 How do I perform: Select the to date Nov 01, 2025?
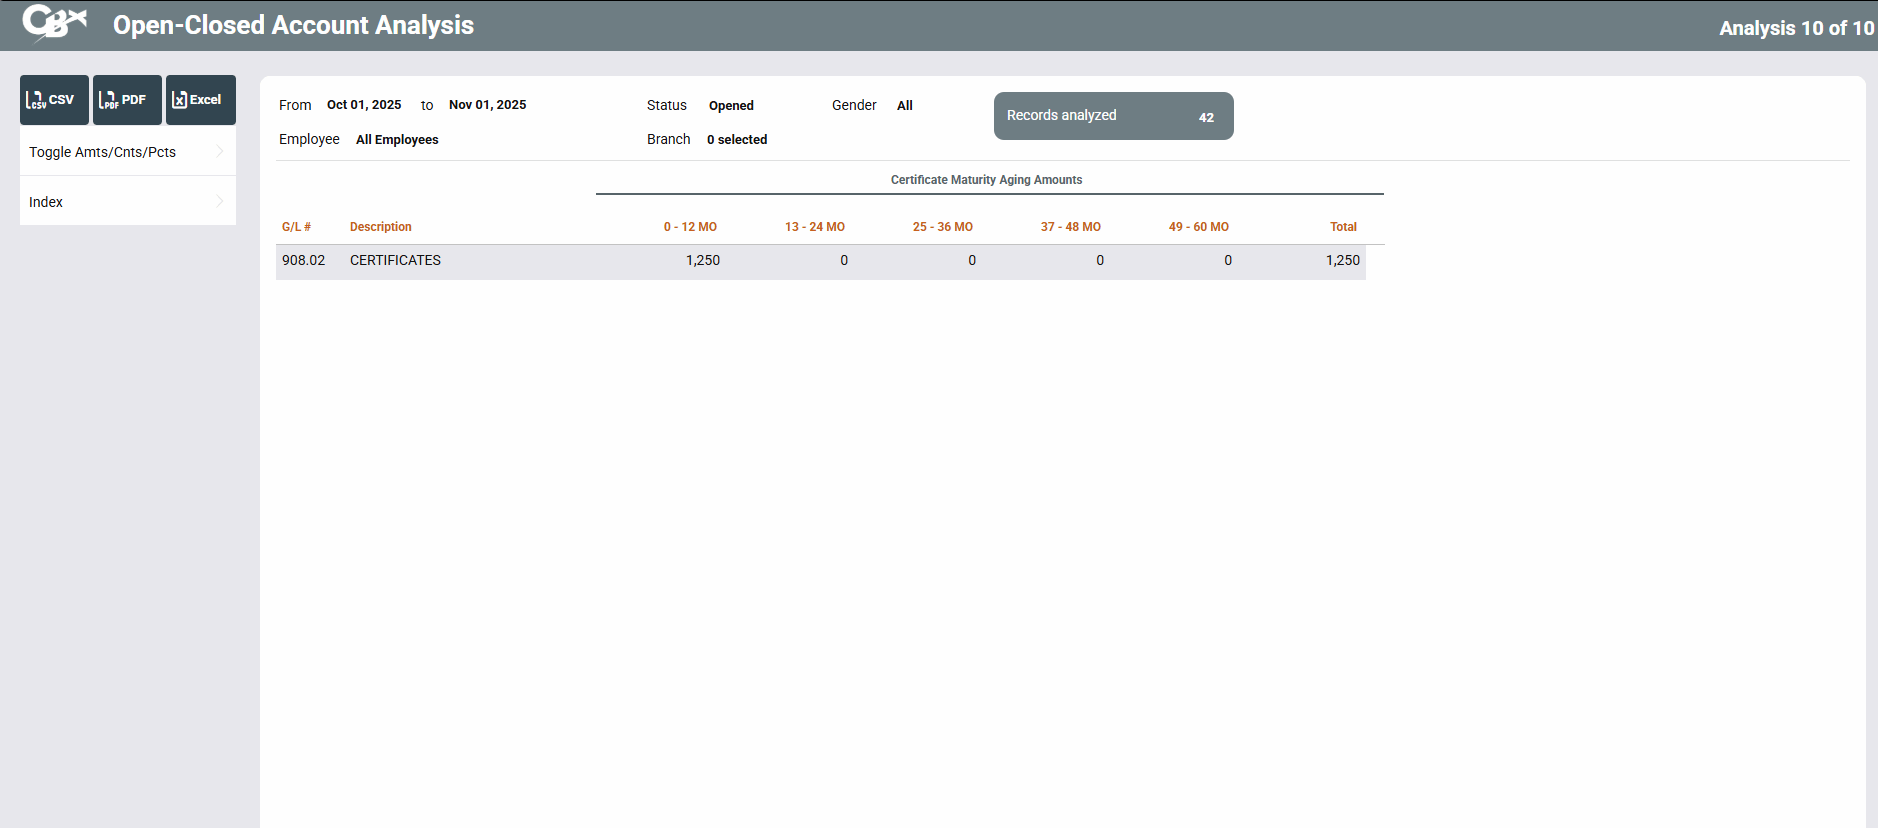[487, 105]
